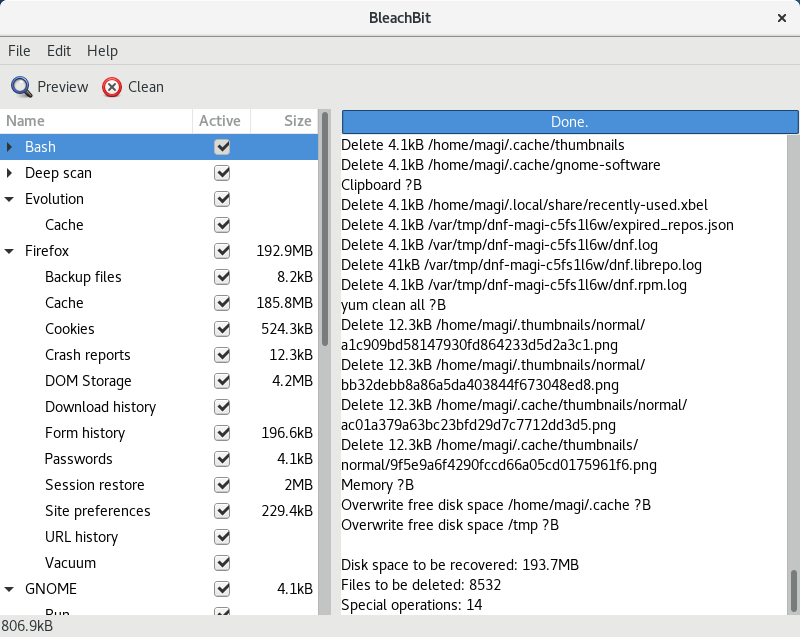The width and height of the screenshot is (800, 637).
Task: Uncheck URL history checkbox
Action: click(222, 537)
